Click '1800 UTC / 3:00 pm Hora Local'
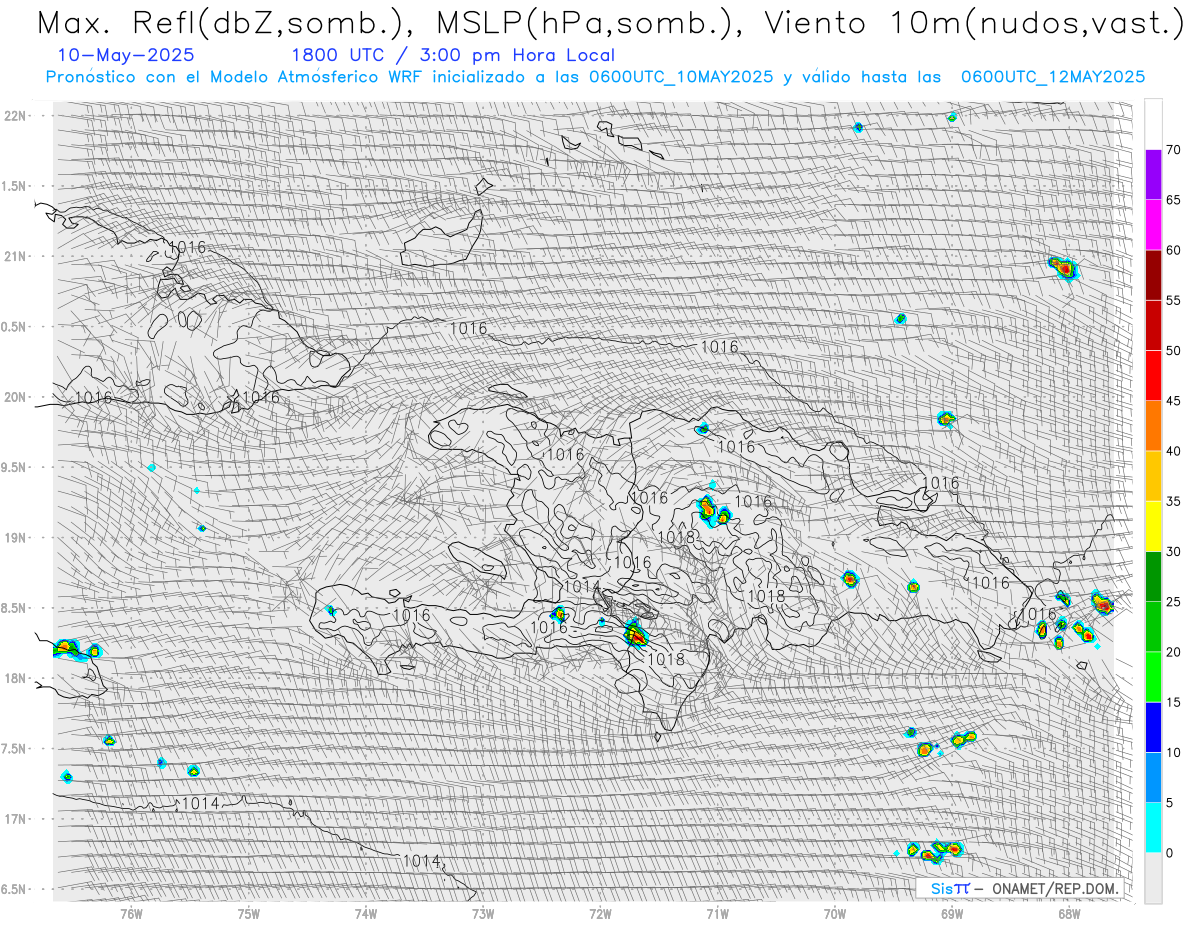Screen dimensions: 1200x927 point(453,56)
